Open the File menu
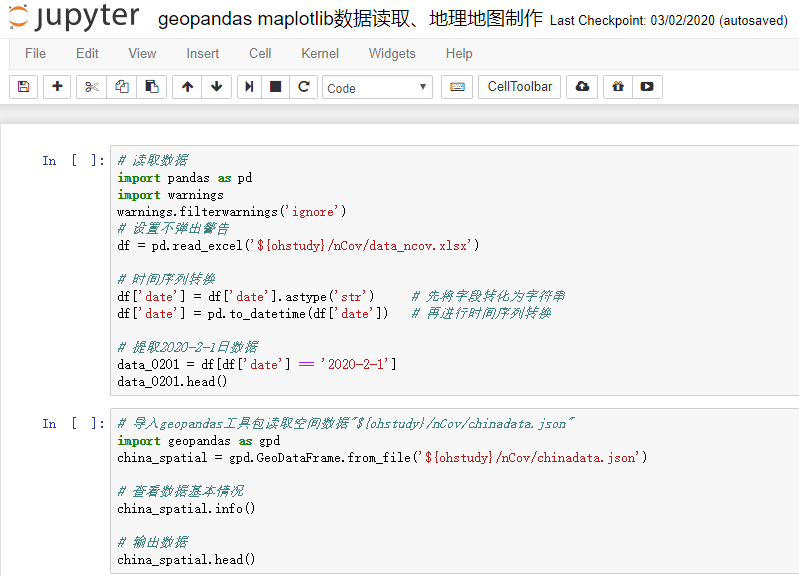 point(35,54)
